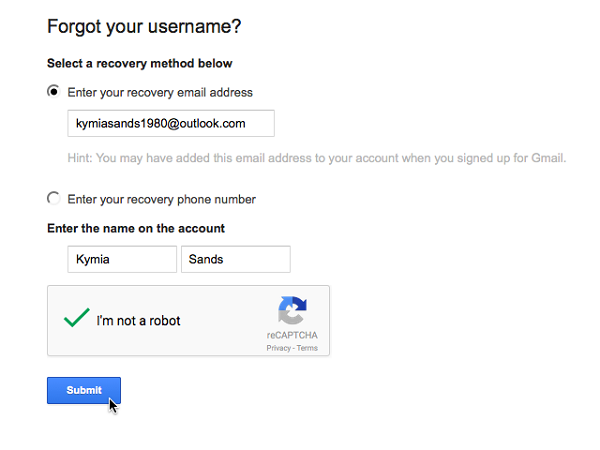Click the "reCAPTCHA" text under the logo
This screenshot has height=450, width=600.
(x=292, y=336)
